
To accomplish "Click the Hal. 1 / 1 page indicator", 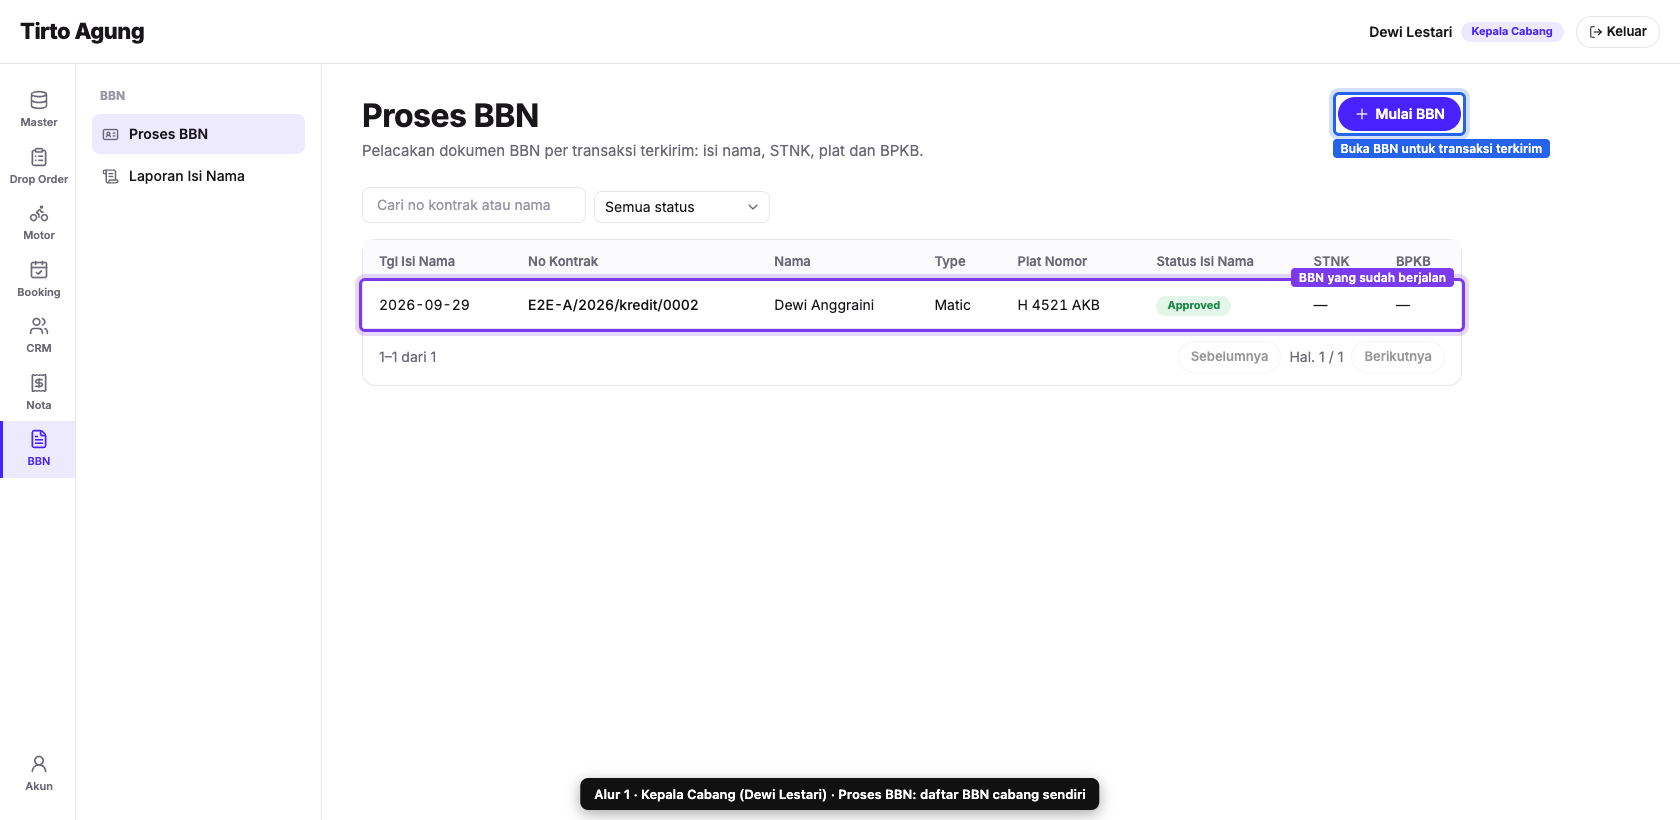I will [x=1316, y=357].
